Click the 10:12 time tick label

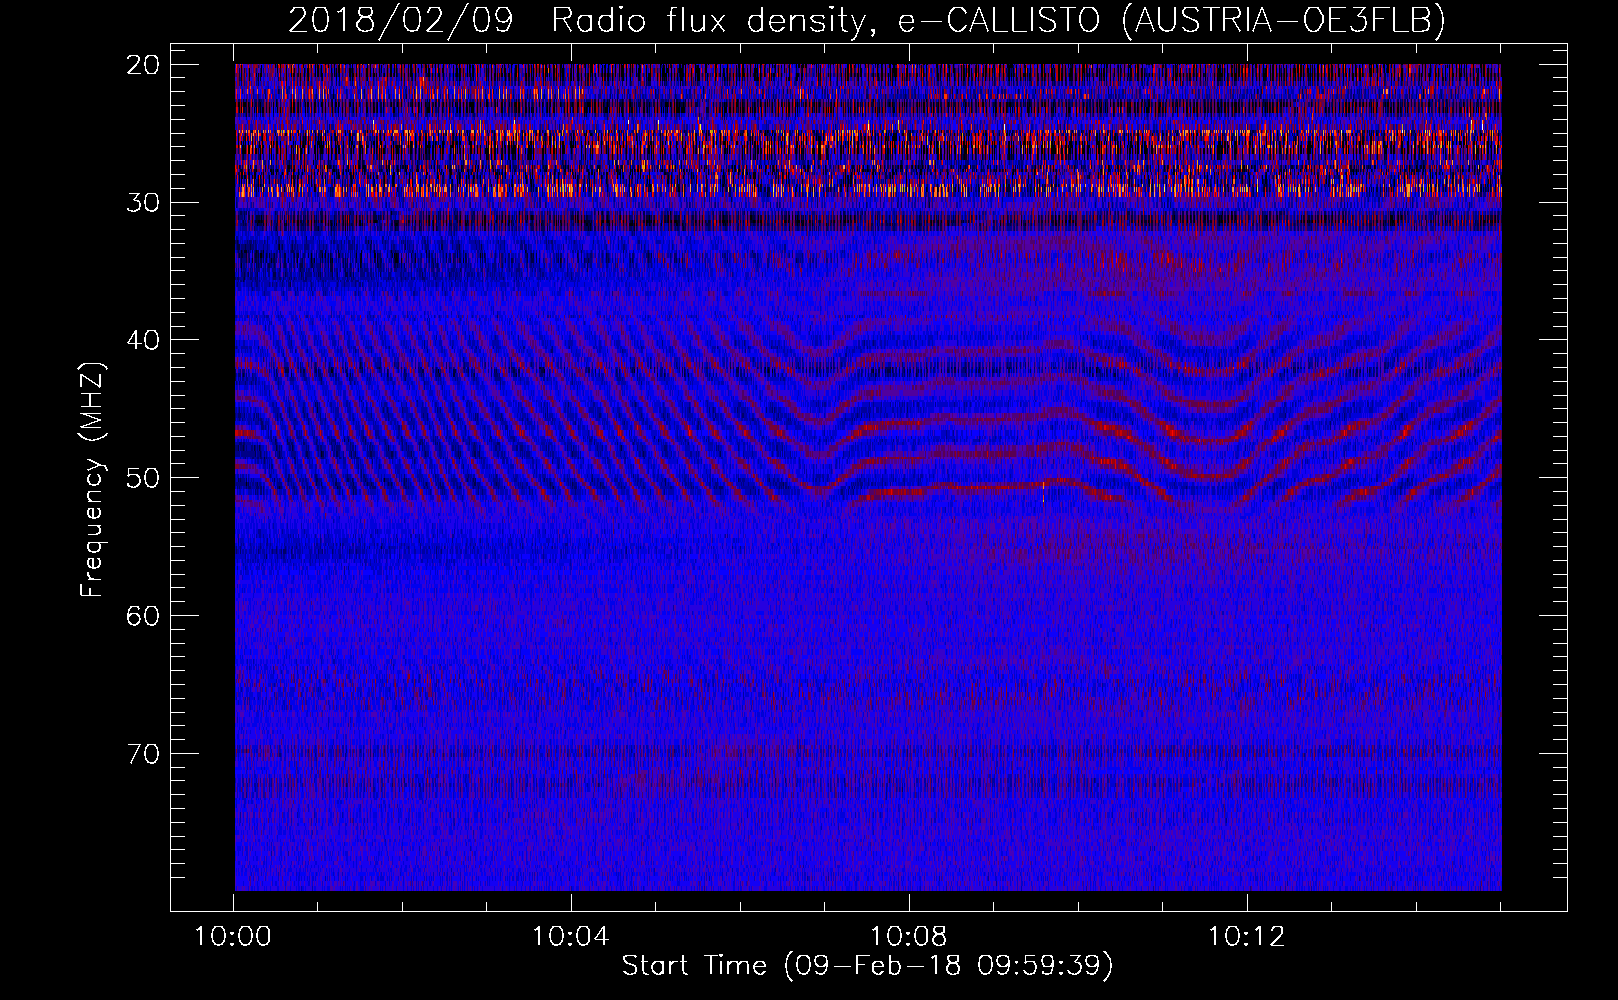(x=1247, y=937)
